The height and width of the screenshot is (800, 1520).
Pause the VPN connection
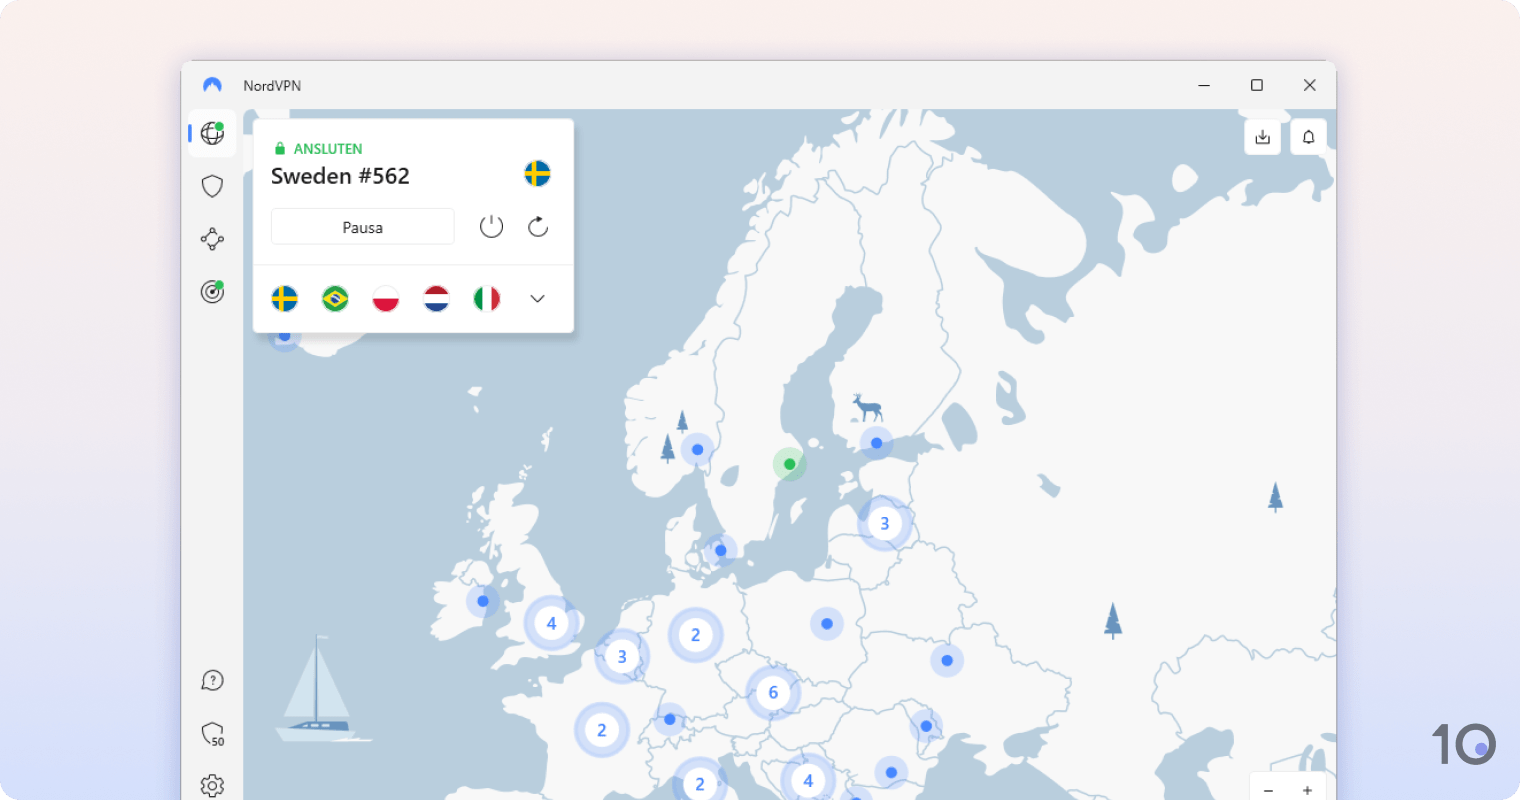click(x=362, y=226)
